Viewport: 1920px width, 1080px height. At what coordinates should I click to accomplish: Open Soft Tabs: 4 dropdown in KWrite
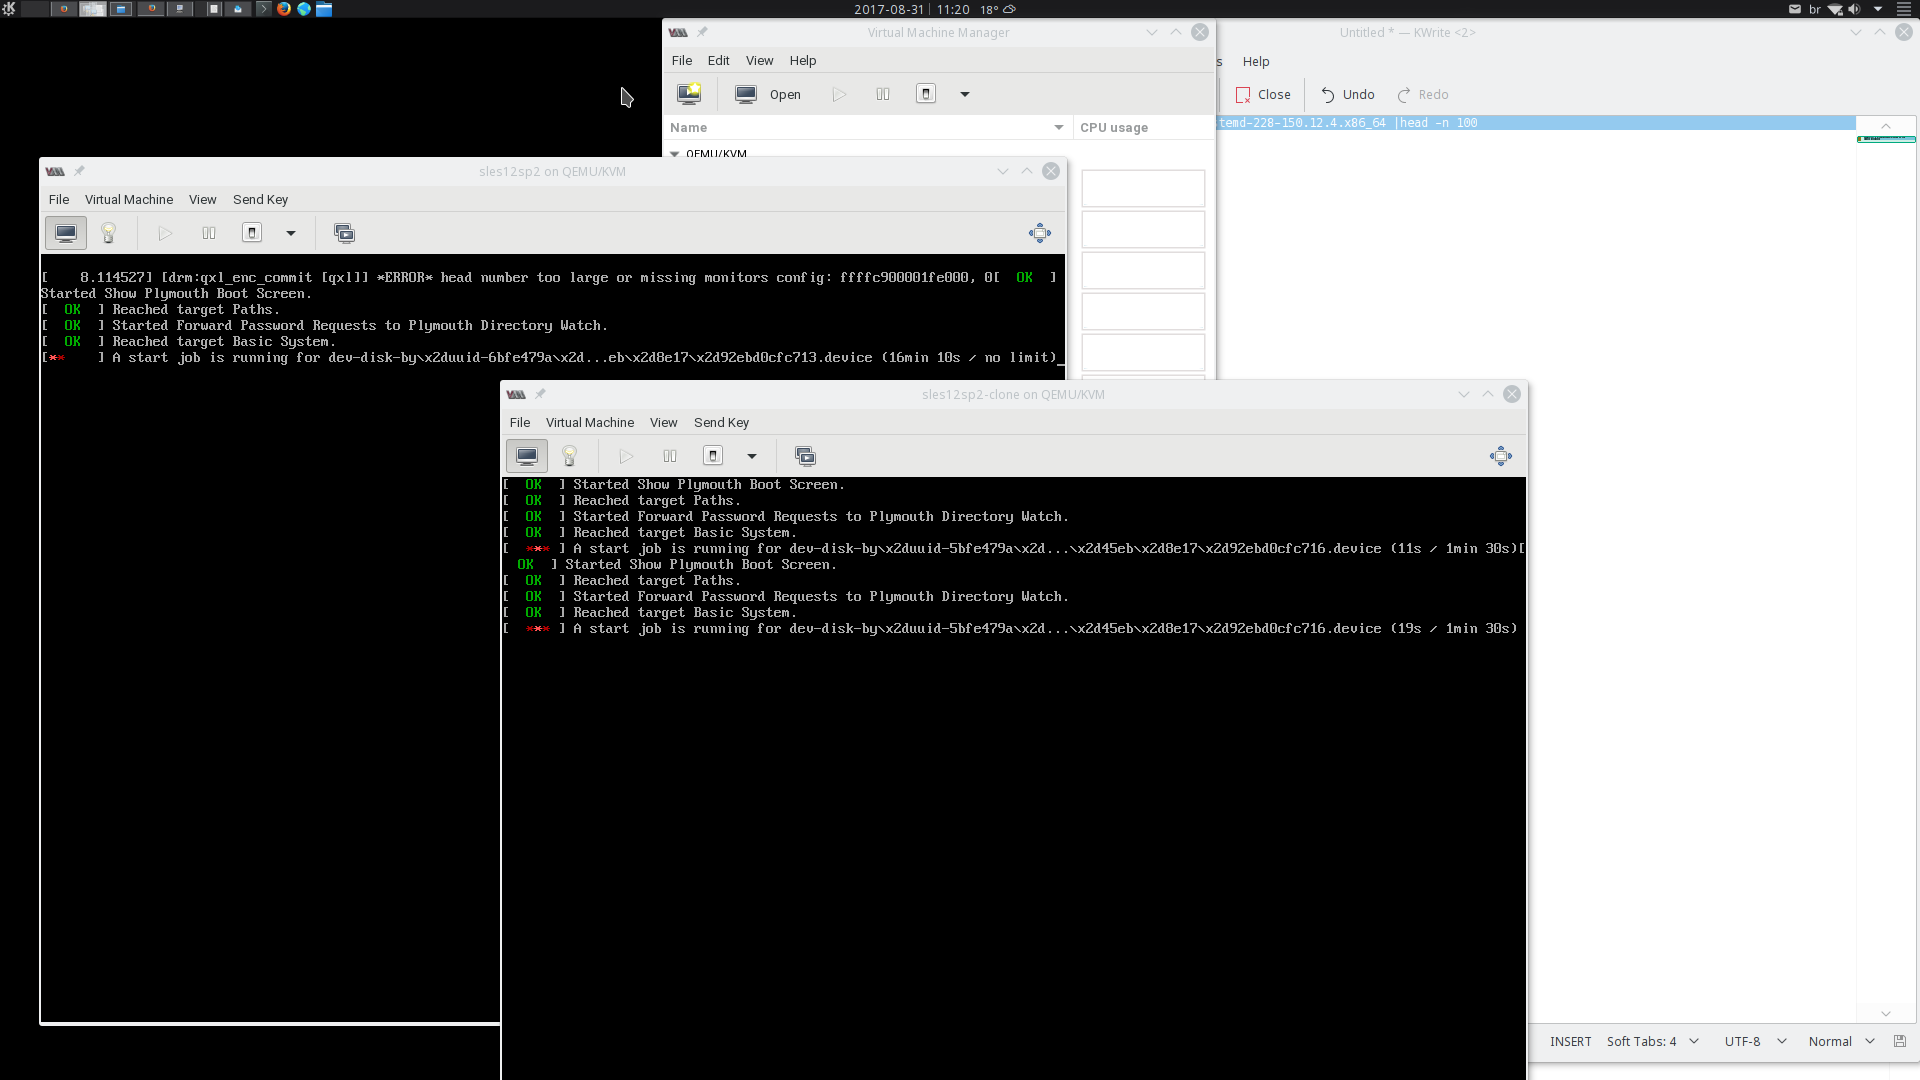point(1652,1041)
